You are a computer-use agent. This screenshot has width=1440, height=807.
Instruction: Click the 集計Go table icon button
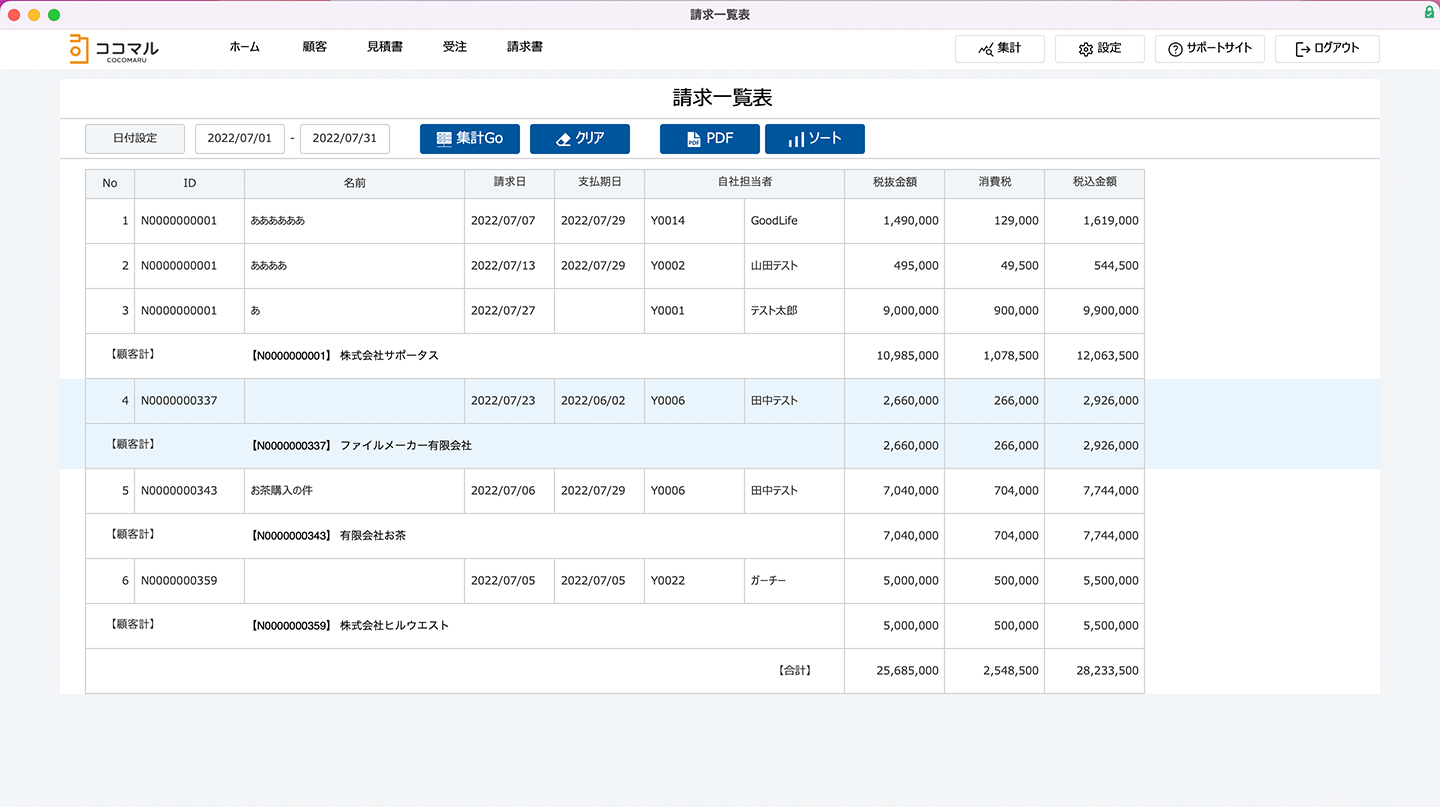[x=470, y=139]
